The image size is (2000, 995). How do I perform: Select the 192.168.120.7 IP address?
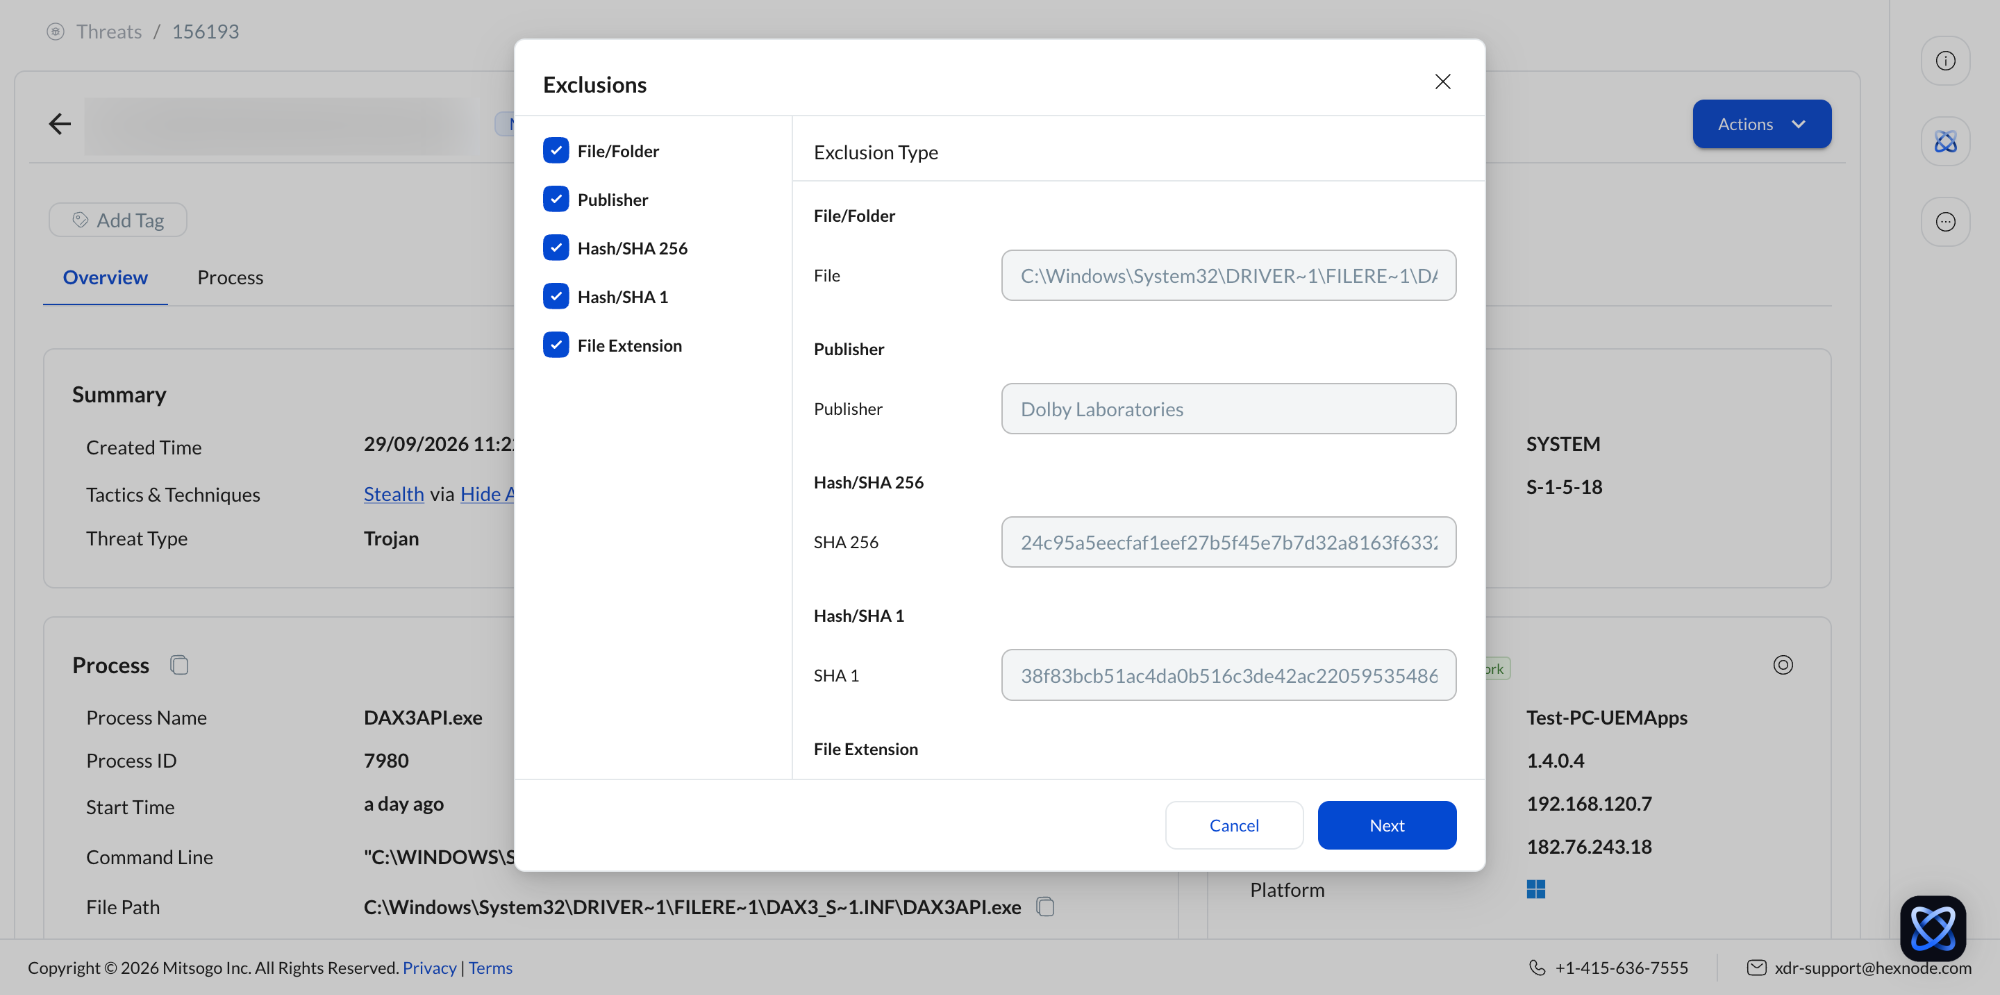(x=1589, y=803)
